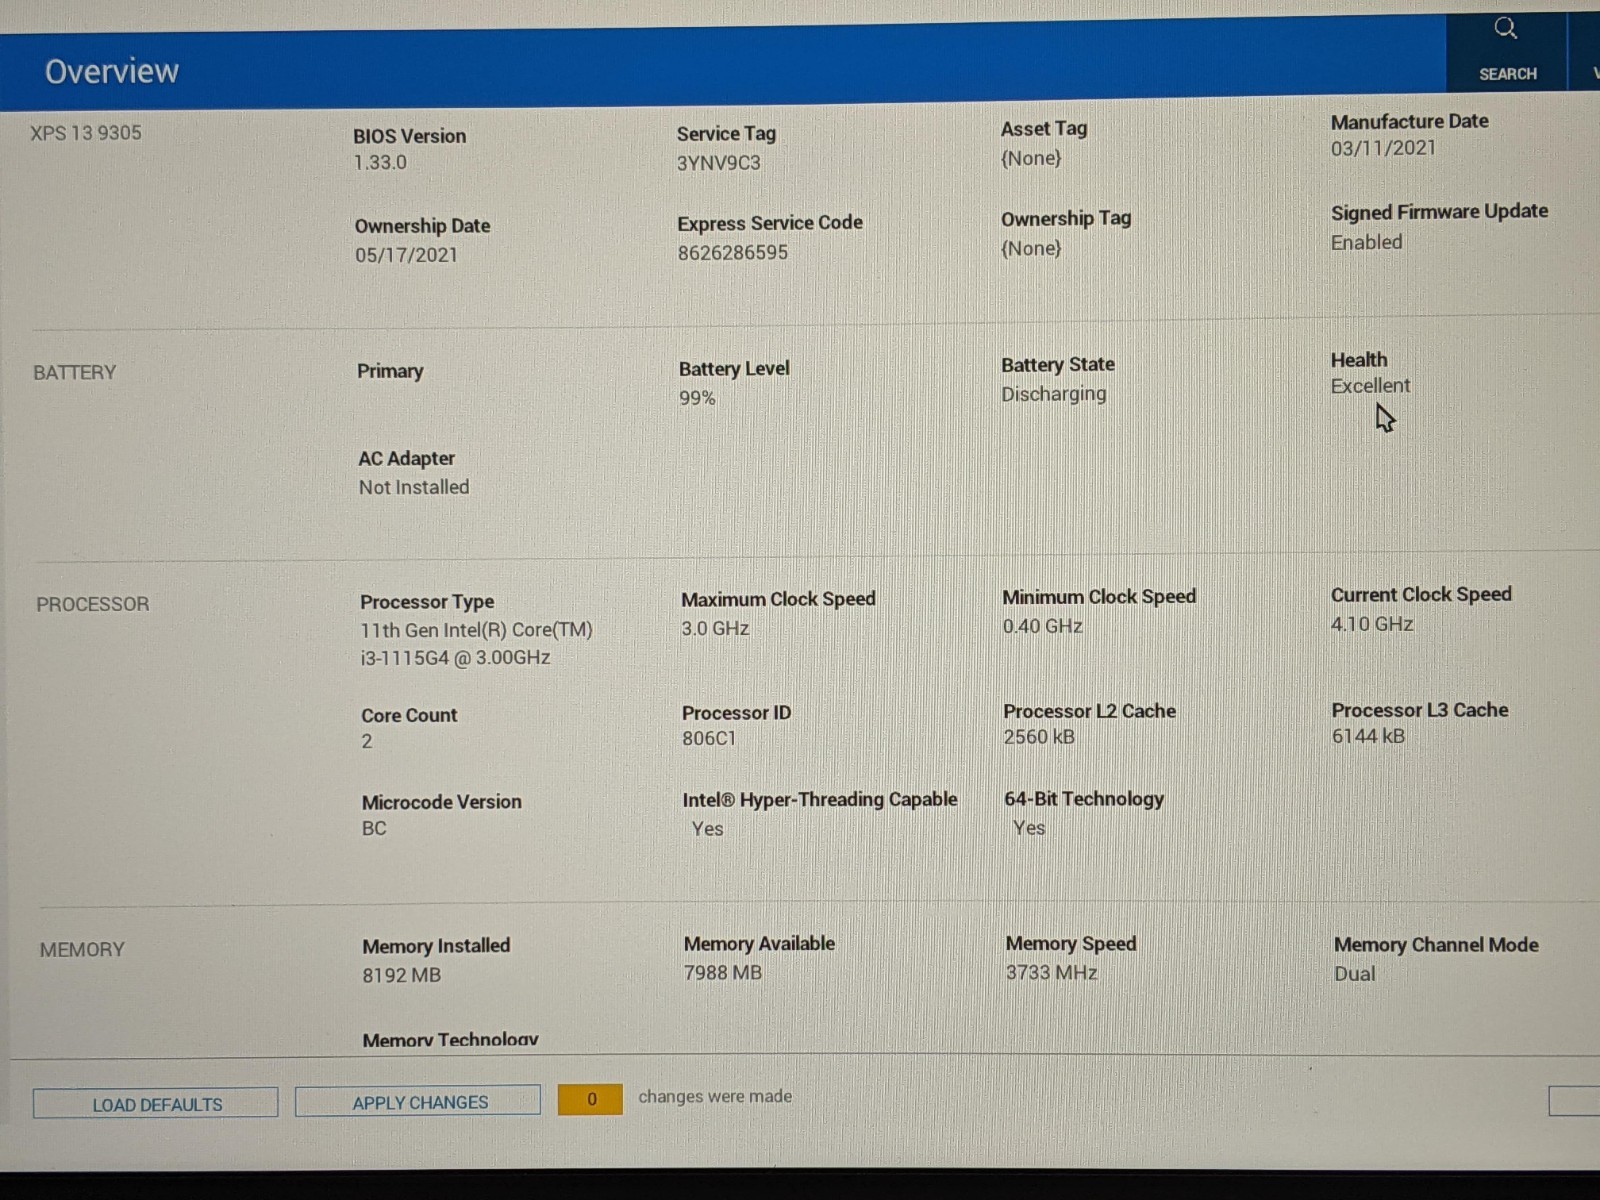Select the microcode version value 'BC'
The width and height of the screenshot is (1600, 1200).
coord(374,829)
